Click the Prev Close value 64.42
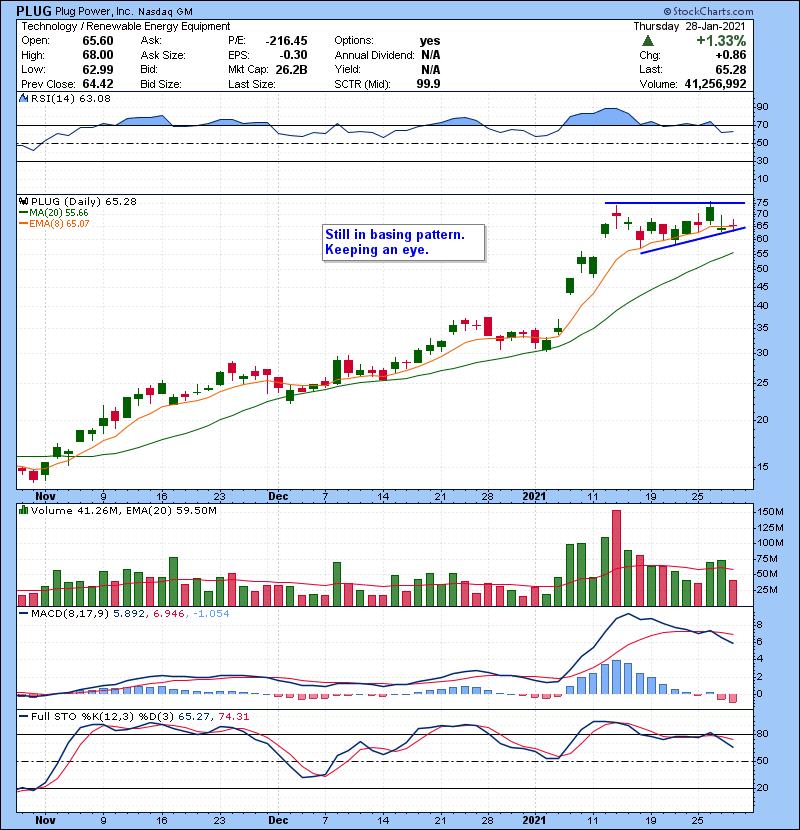This screenshot has width=800, height=830. [x=98, y=84]
